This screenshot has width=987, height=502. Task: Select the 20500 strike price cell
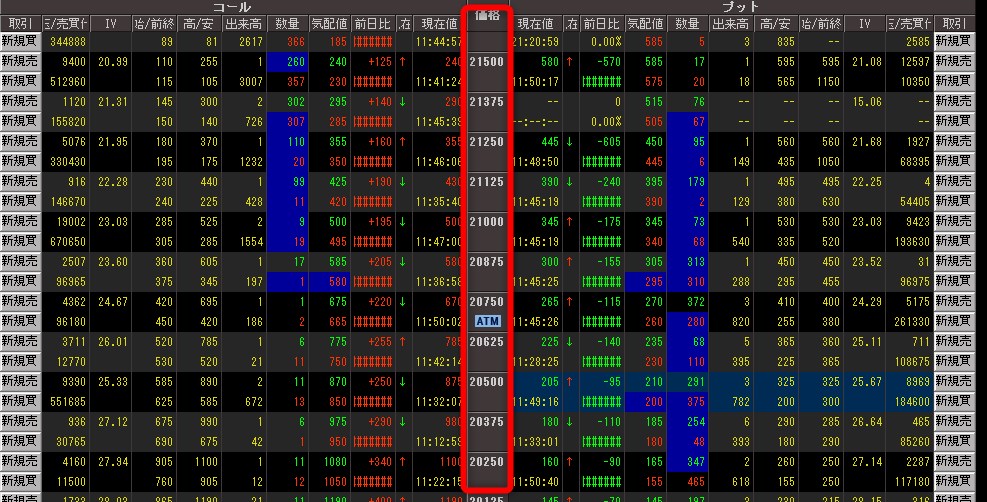[487, 381]
